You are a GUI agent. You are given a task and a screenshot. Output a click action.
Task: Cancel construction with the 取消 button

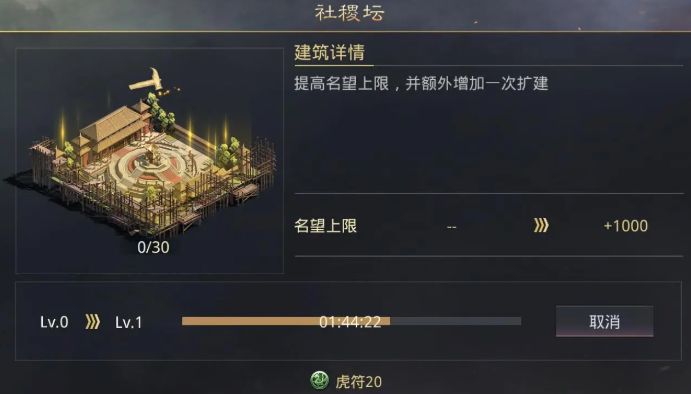(605, 321)
